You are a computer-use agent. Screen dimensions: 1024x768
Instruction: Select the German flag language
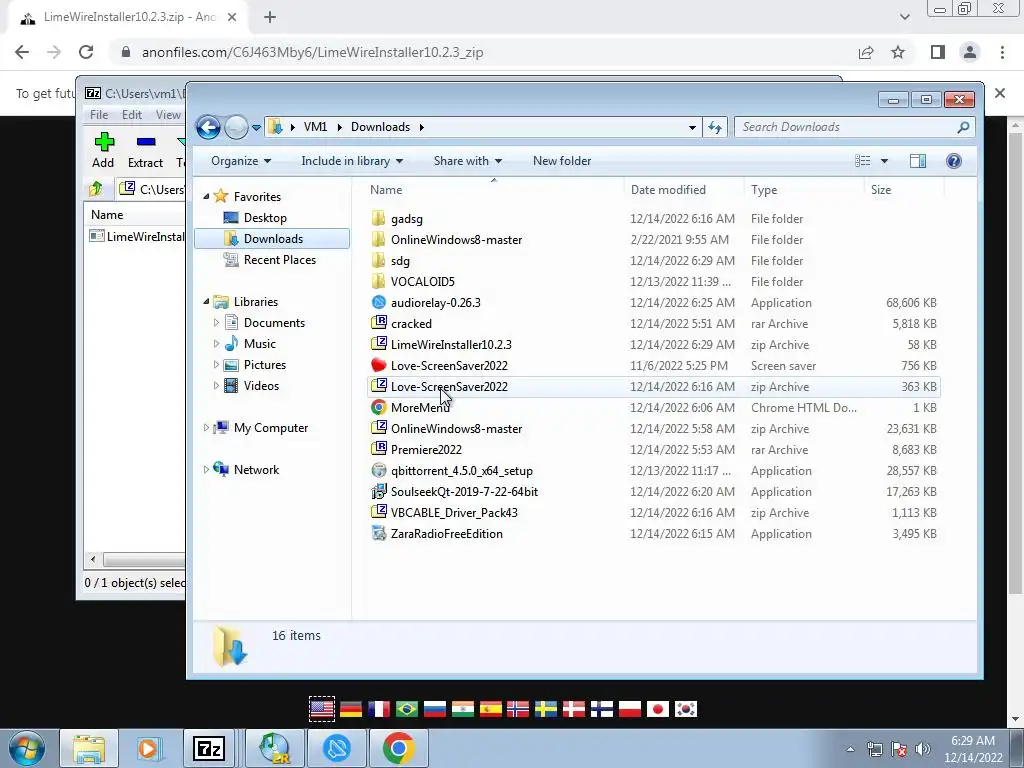(351, 709)
